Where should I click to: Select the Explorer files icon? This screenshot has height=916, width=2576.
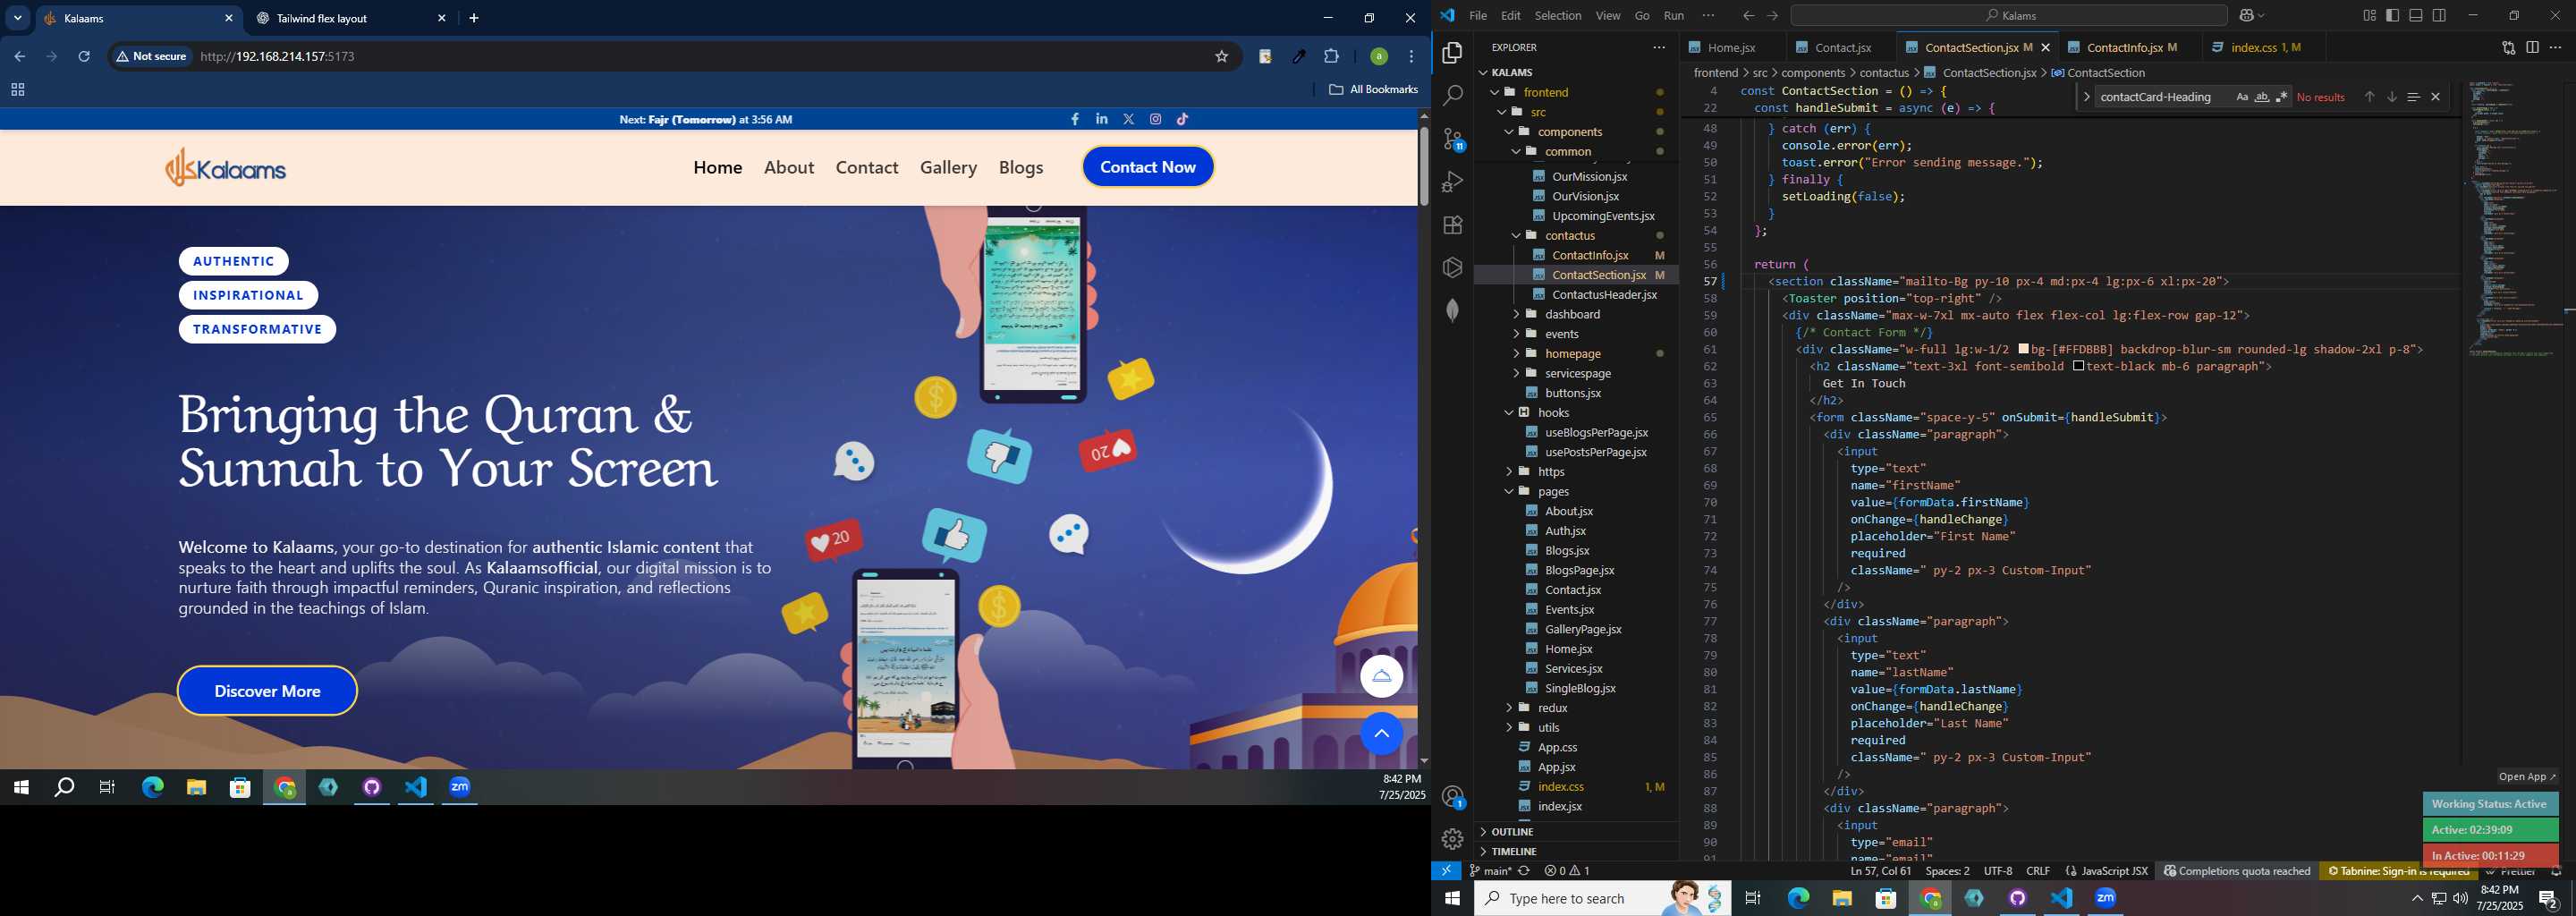1453,52
